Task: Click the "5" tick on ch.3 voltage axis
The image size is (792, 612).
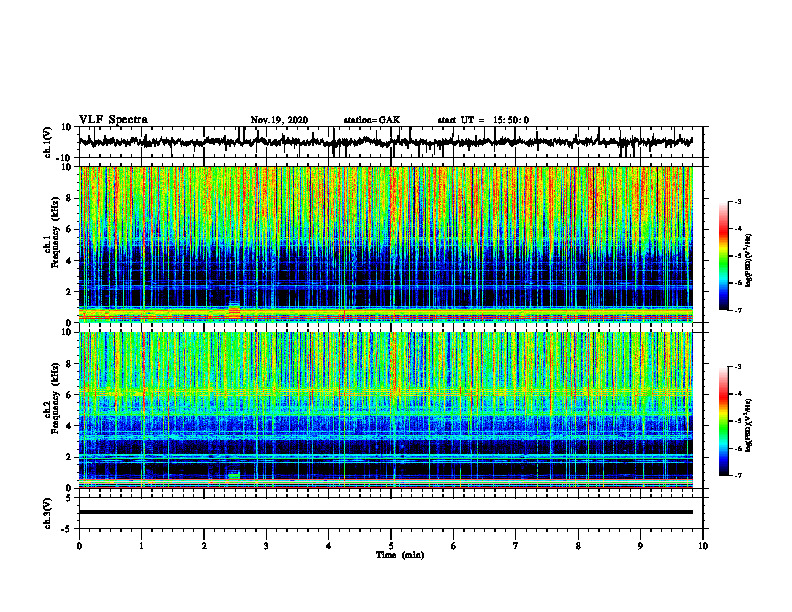Action: (69, 498)
